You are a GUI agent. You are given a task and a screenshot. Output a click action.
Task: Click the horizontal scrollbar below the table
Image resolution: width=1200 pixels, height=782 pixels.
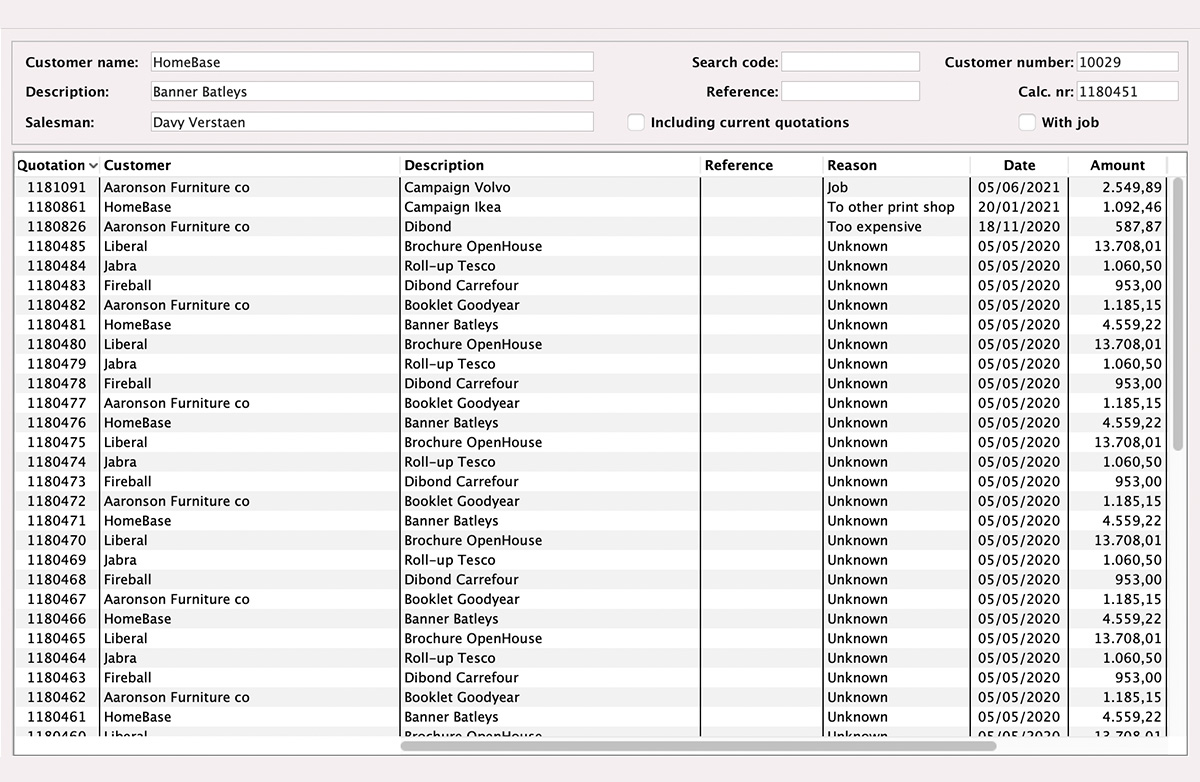(x=698, y=745)
